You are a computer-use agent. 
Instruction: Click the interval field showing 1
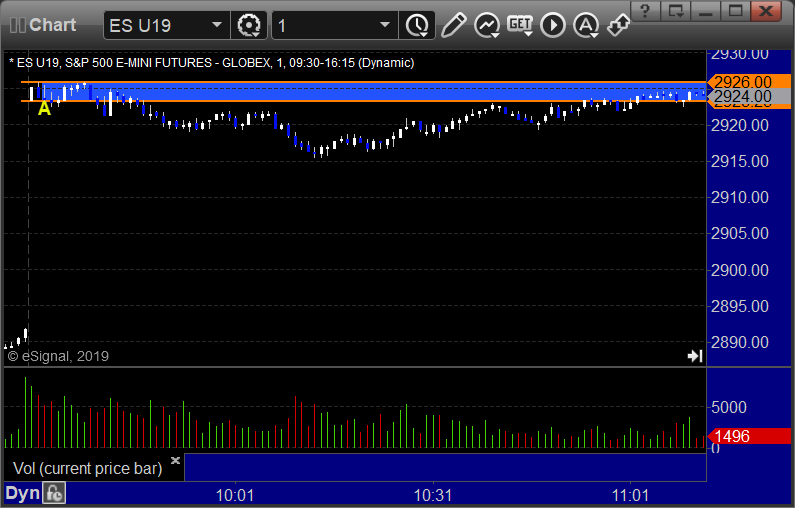335,25
